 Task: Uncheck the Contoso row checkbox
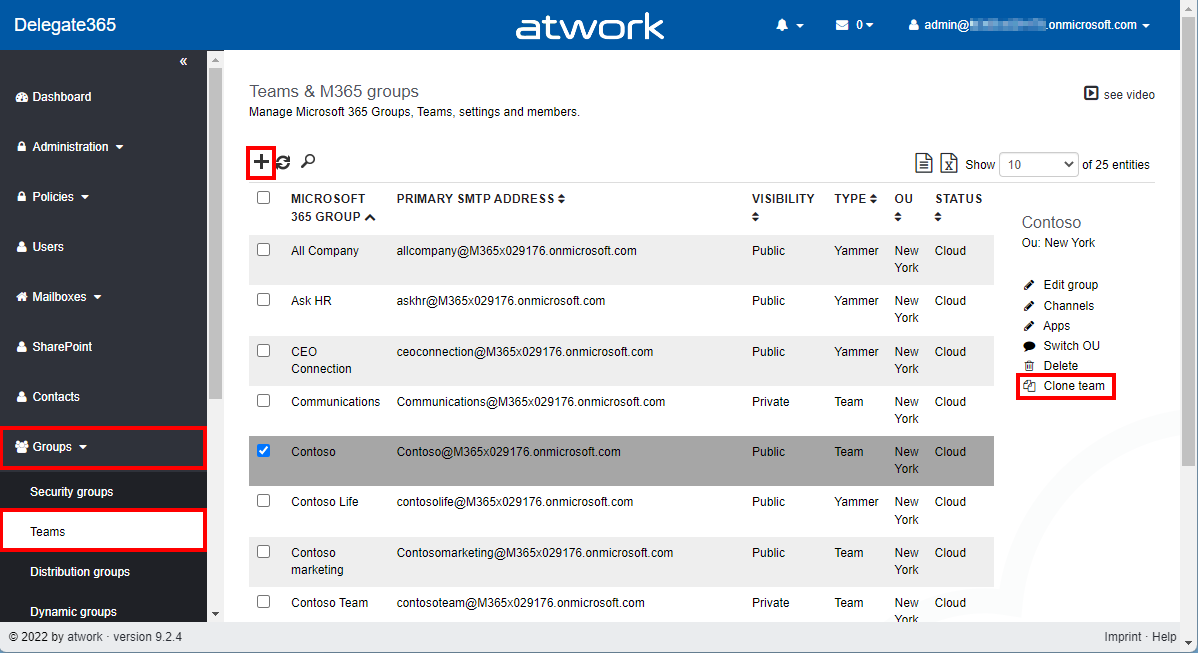pyautogui.click(x=264, y=451)
